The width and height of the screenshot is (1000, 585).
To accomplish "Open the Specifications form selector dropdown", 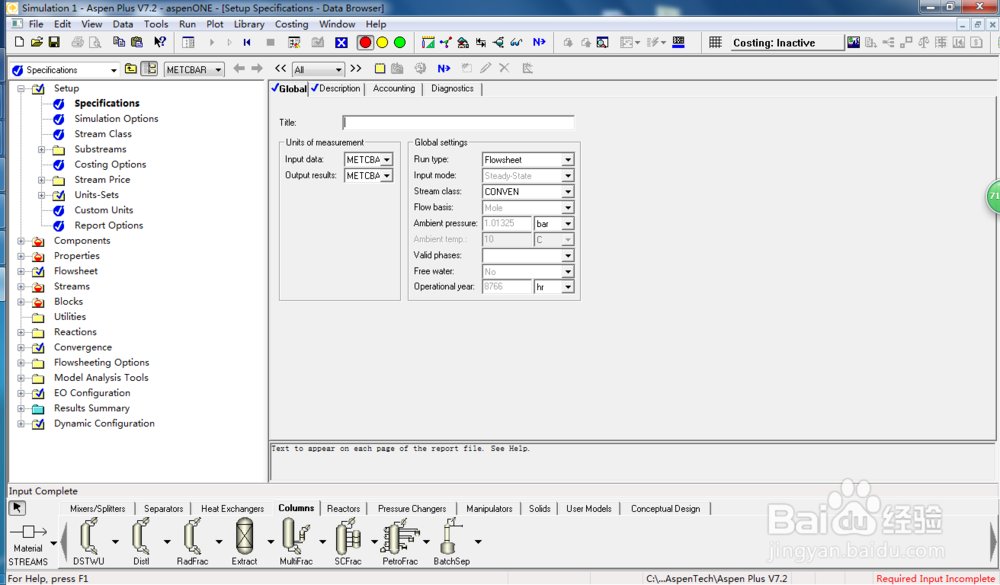I will 114,70.
